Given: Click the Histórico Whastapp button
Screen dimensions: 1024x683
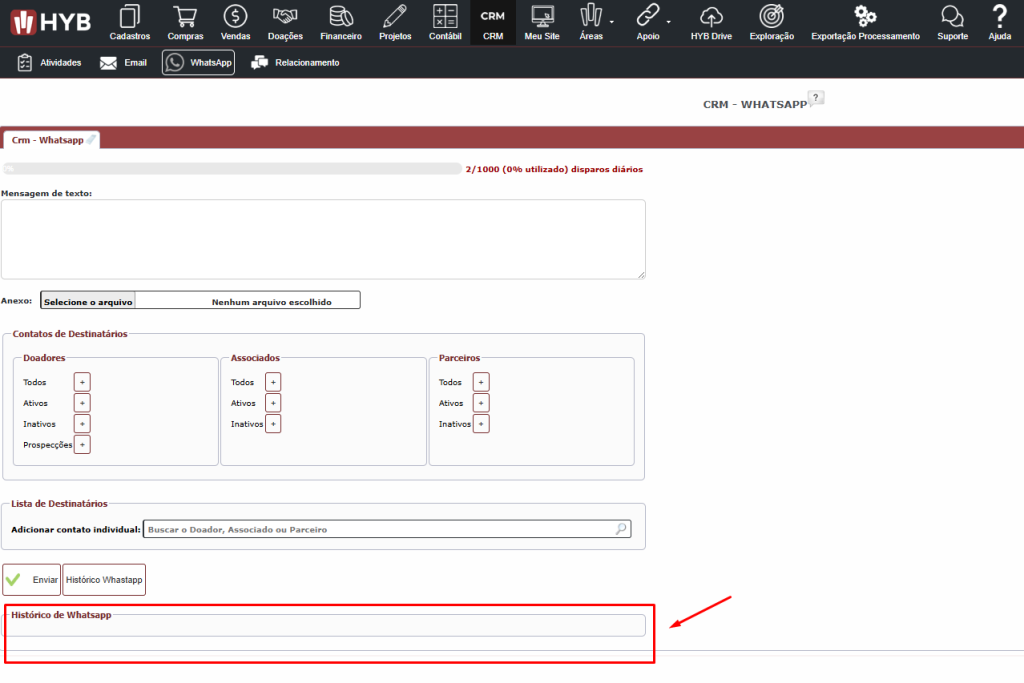Looking at the screenshot, I should [x=104, y=580].
